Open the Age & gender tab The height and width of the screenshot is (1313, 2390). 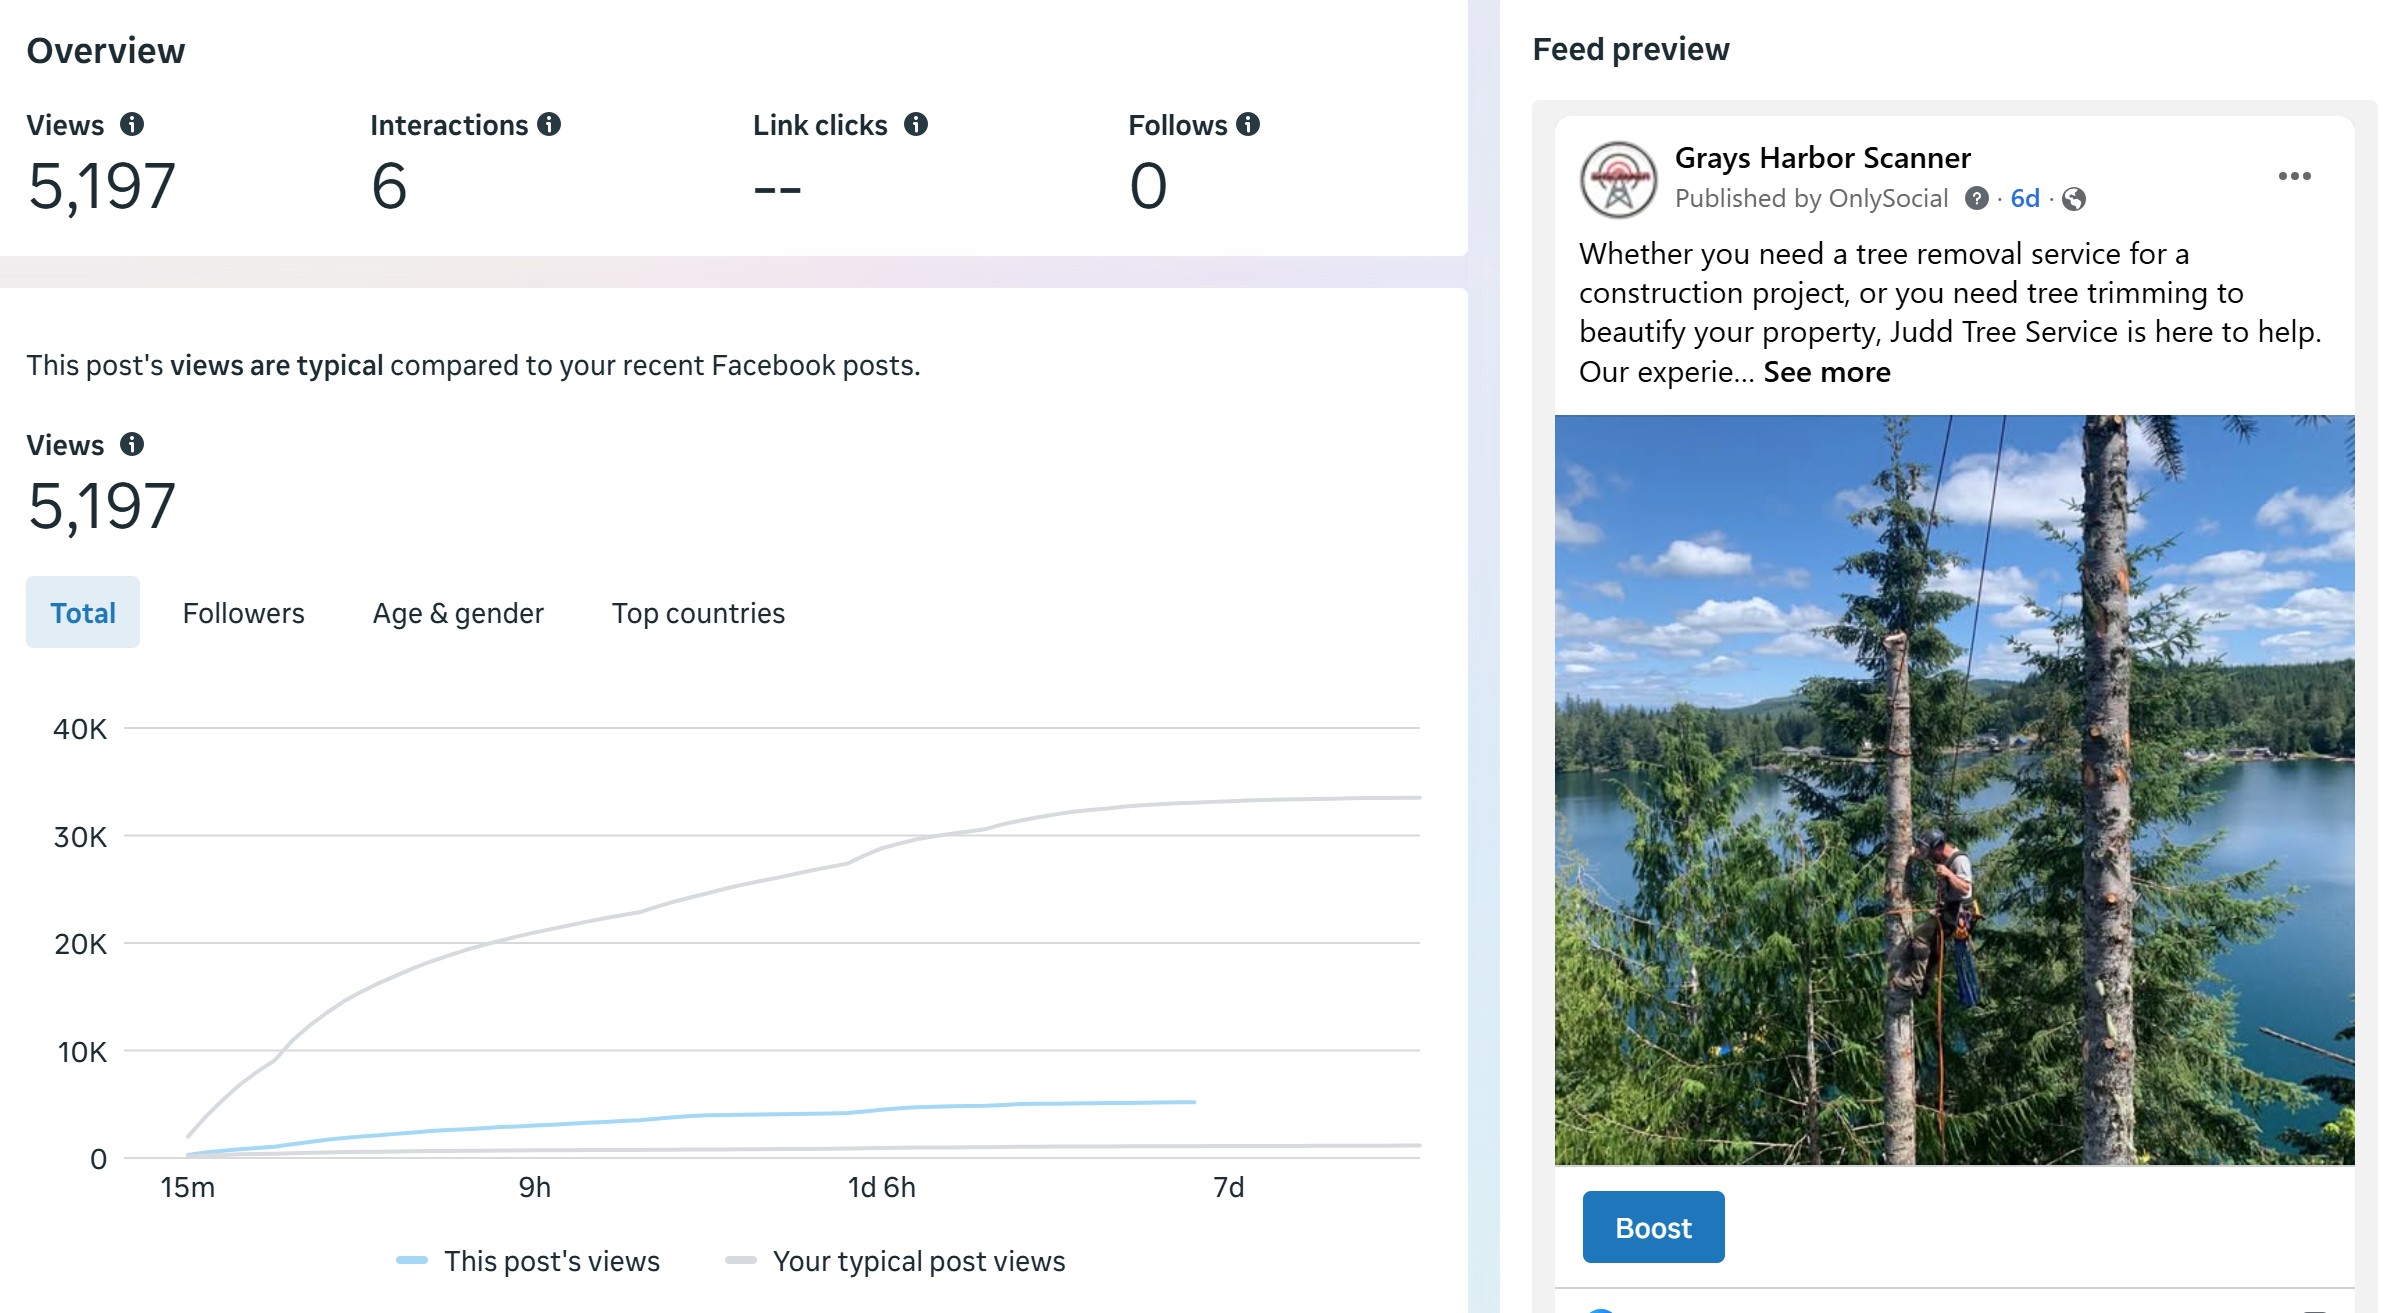click(458, 612)
